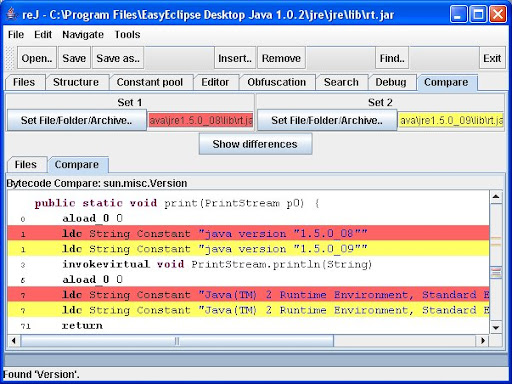Click the Save as.. toolbar button

tap(118, 58)
